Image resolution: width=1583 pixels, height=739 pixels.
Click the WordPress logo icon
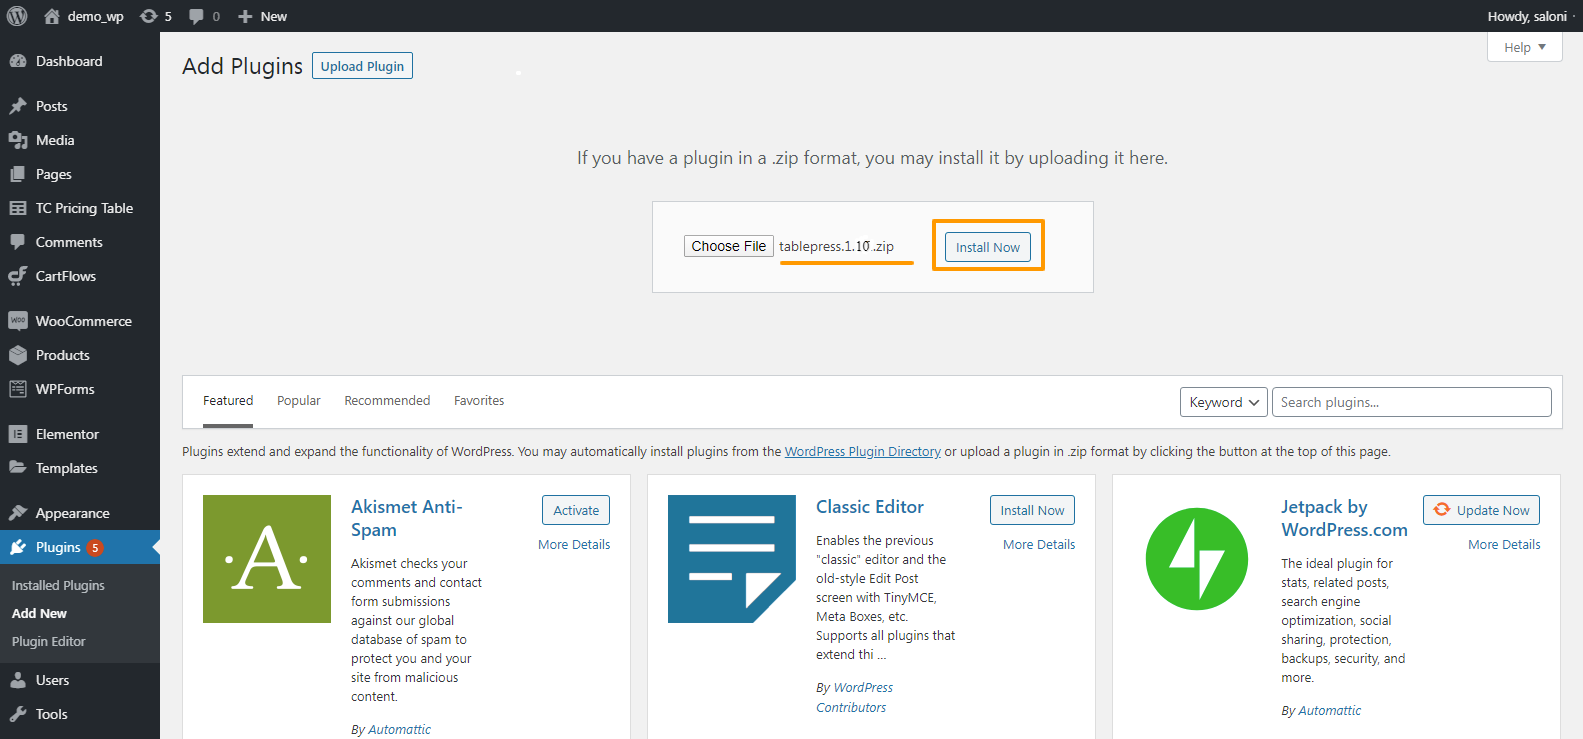pyautogui.click(x=17, y=16)
